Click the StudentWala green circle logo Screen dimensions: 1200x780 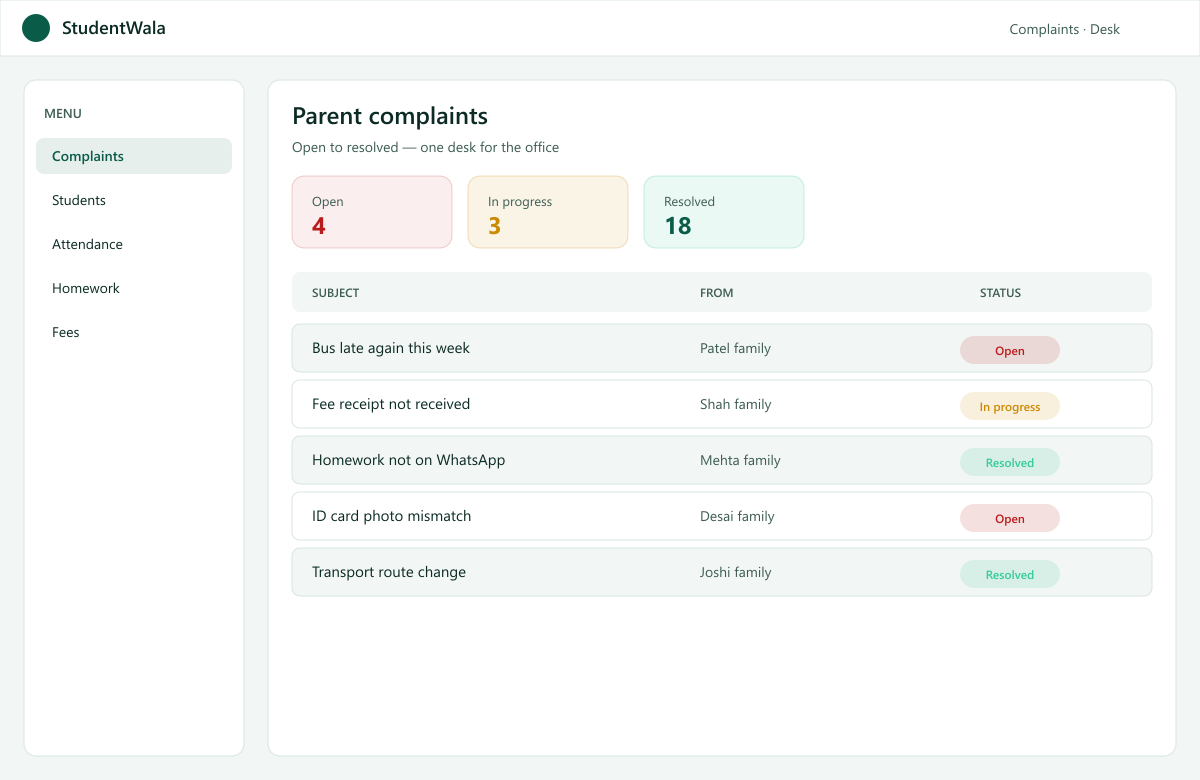[36, 28]
